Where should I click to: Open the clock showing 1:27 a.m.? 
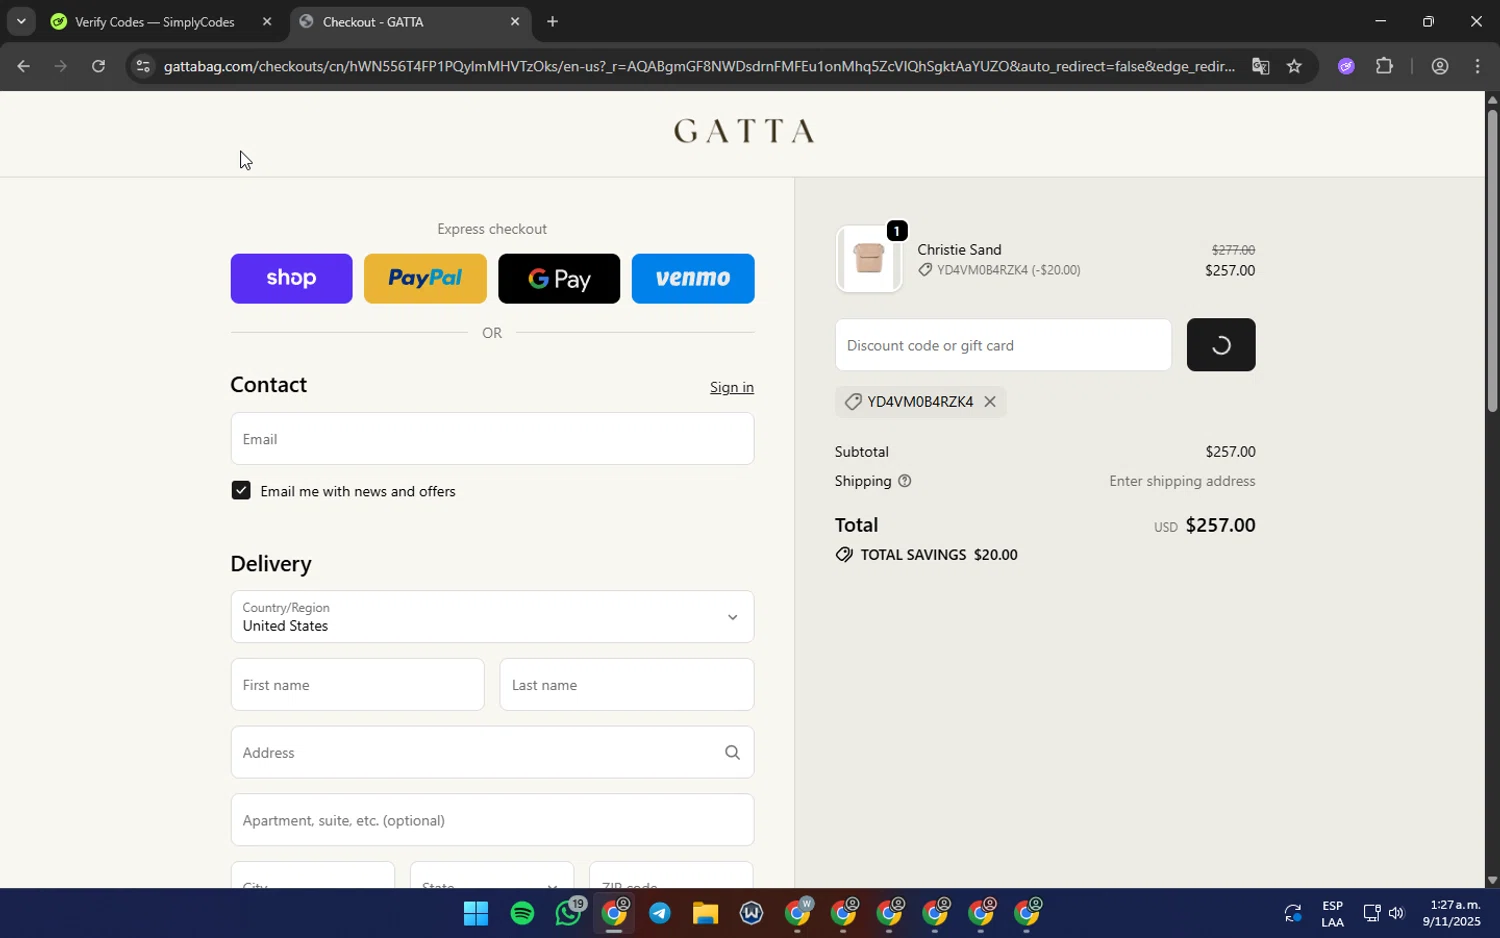(x=1453, y=913)
